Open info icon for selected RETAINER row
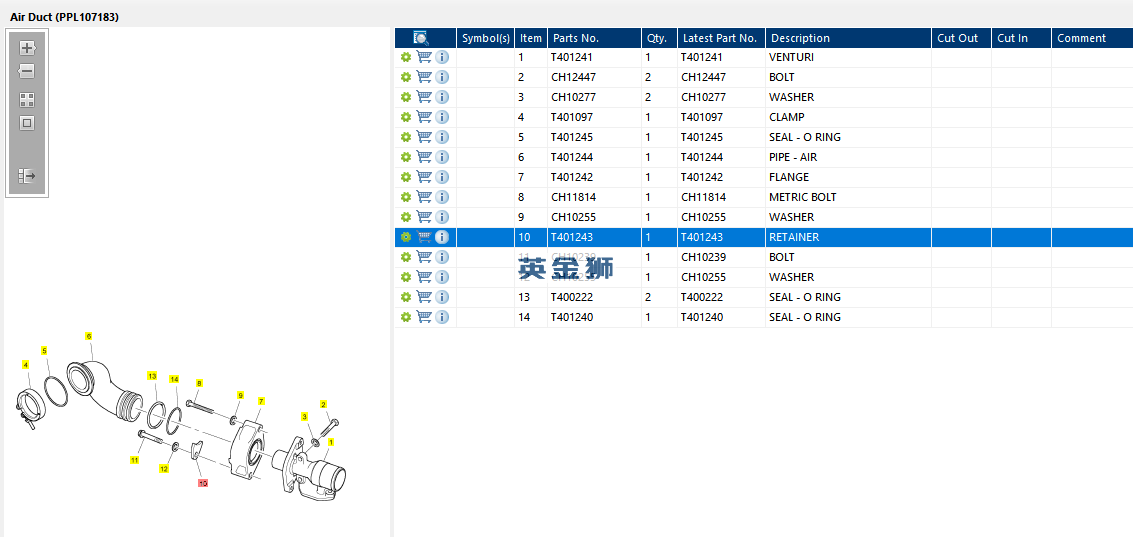Image resolution: width=1133 pixels, height=537 pixels. (x=442, y=237)
